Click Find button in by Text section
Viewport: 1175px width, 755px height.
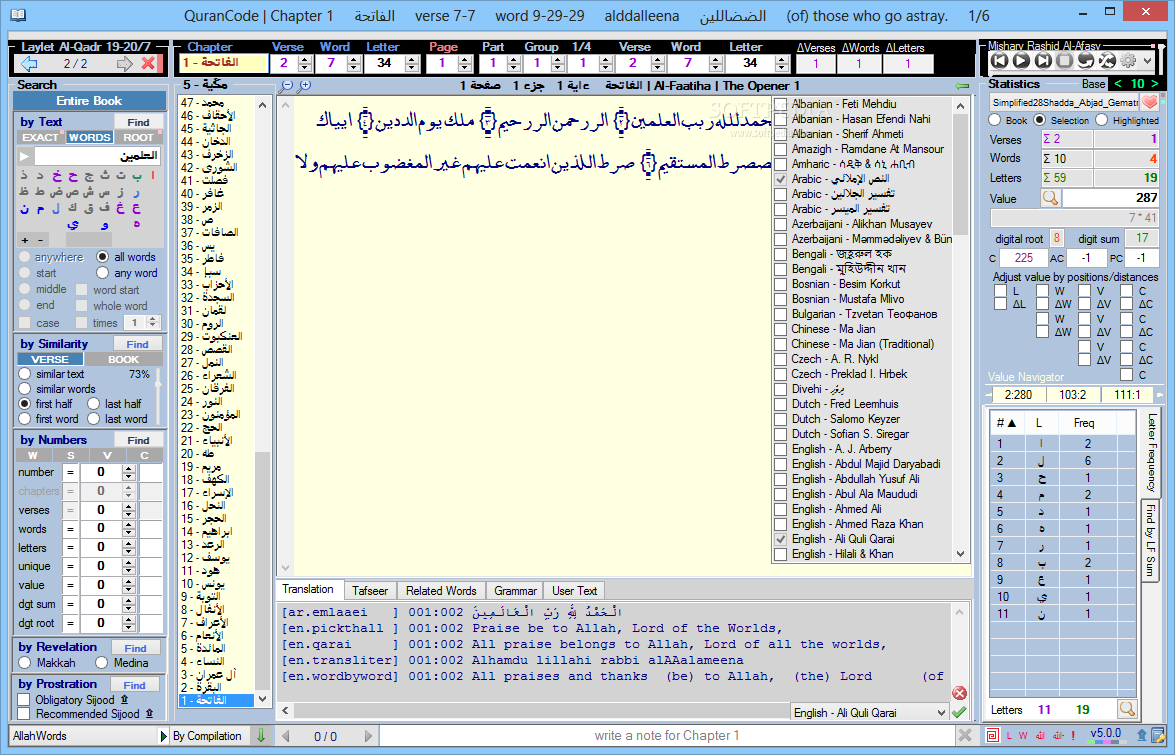coord(138,122)
